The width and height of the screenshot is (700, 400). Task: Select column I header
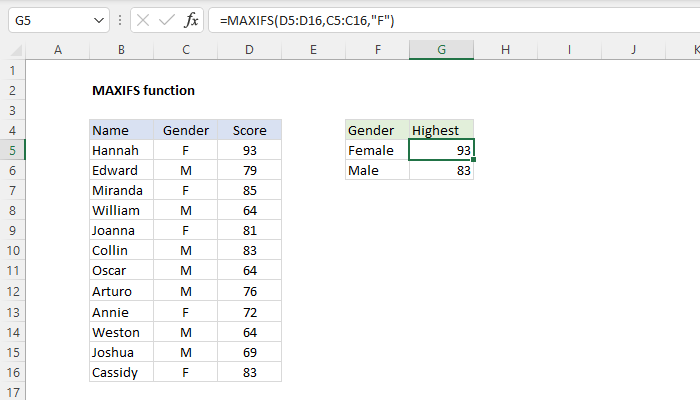point(569,50)
